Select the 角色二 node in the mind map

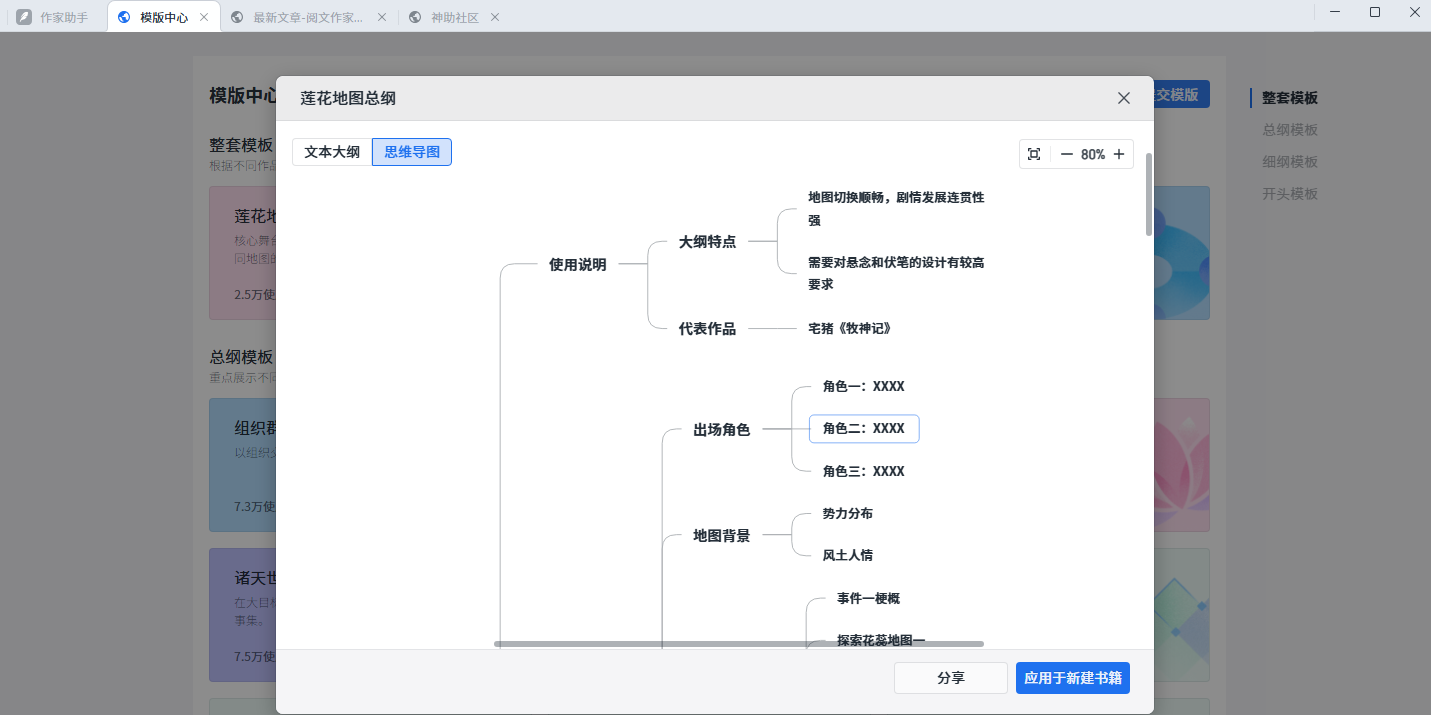click(864, 428)
